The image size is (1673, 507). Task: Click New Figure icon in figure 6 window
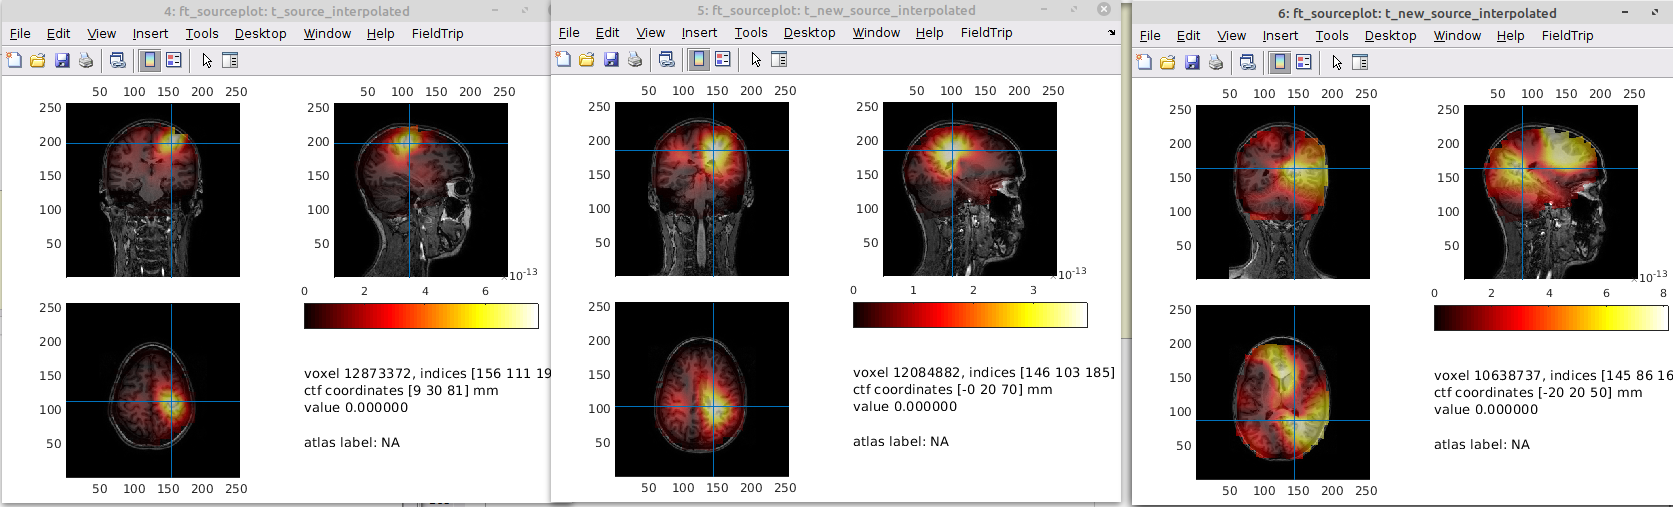[x=1144, y=63]
